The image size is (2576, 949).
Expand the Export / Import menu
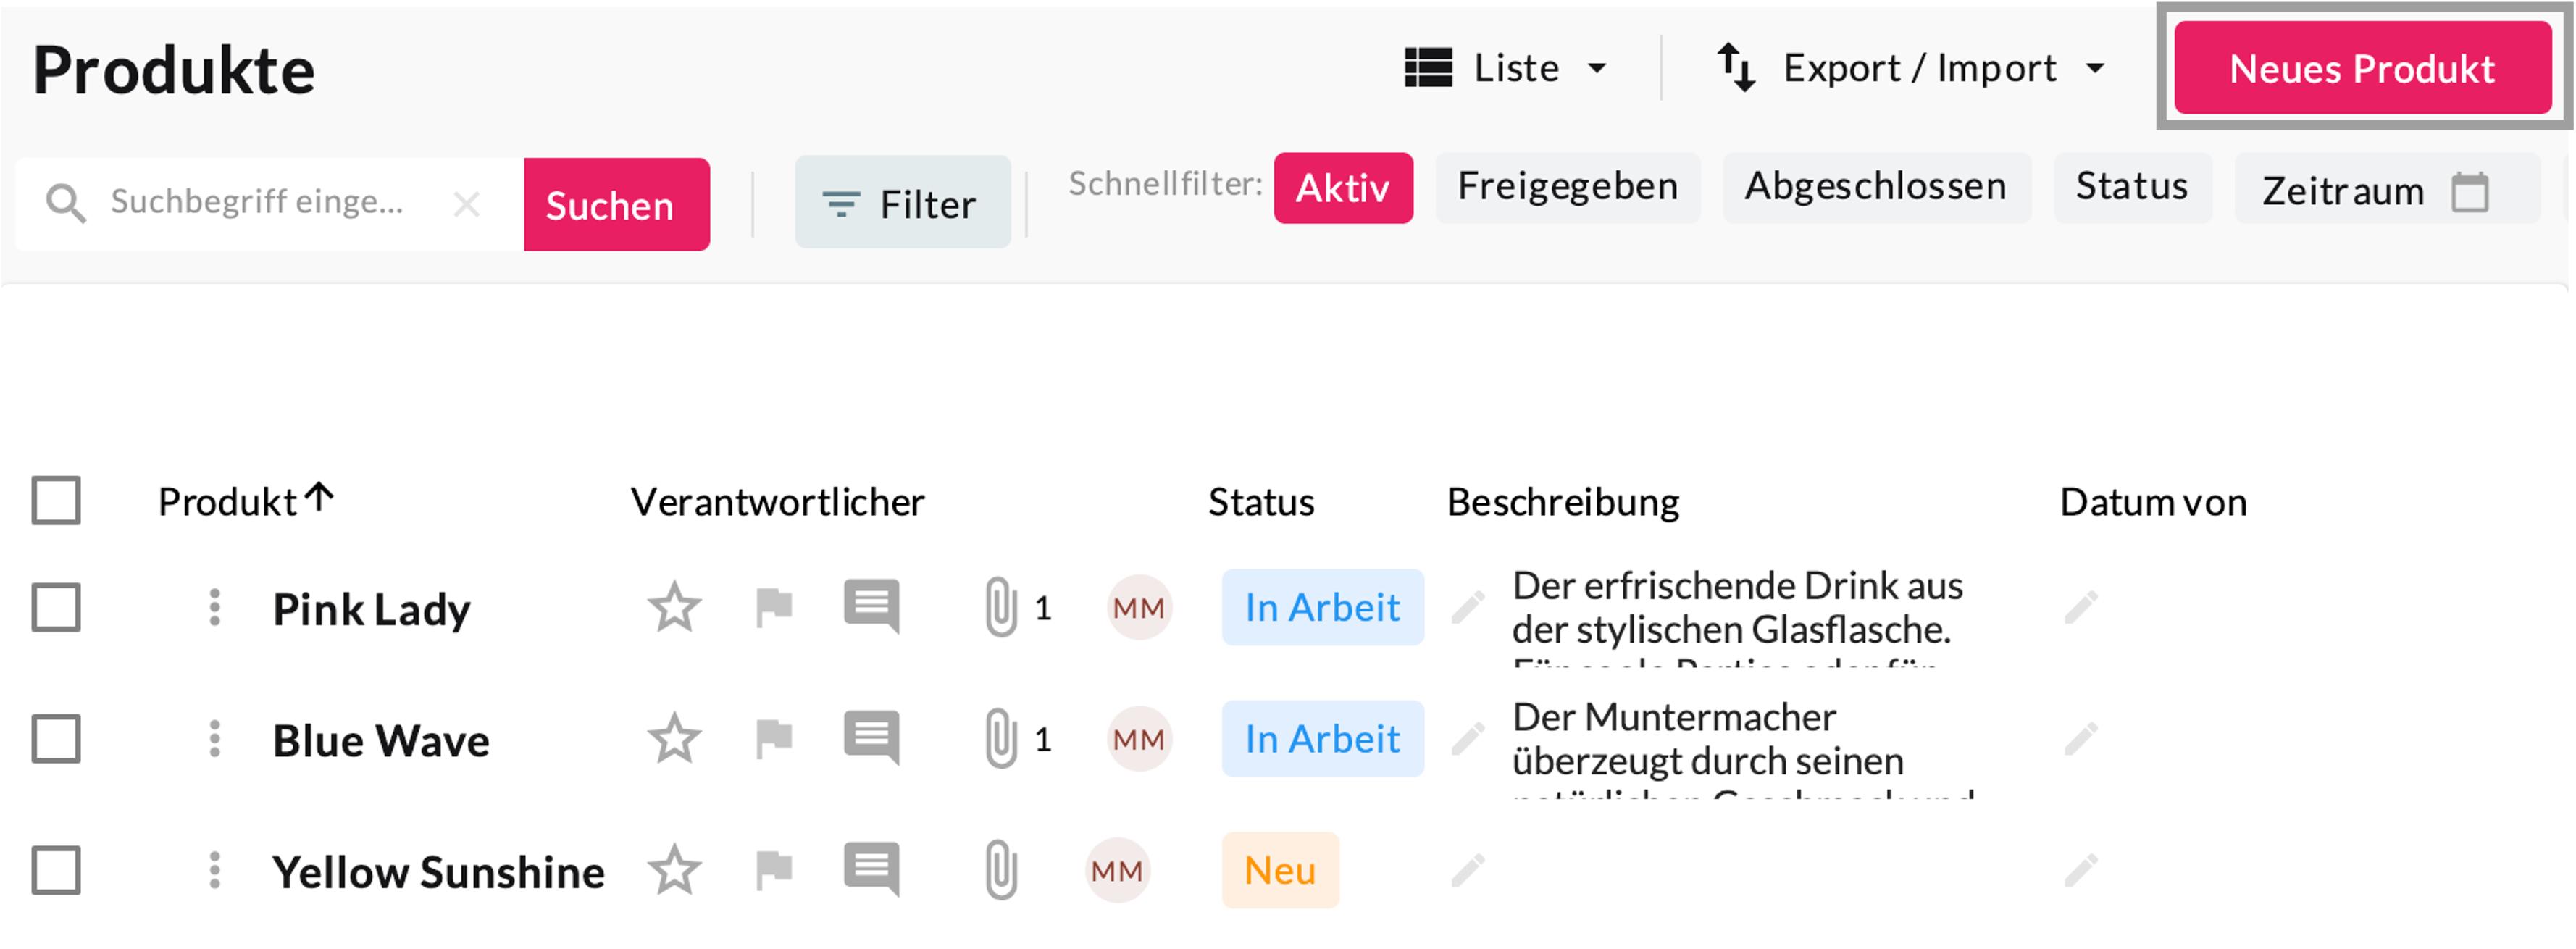[x=1911, y=68]
